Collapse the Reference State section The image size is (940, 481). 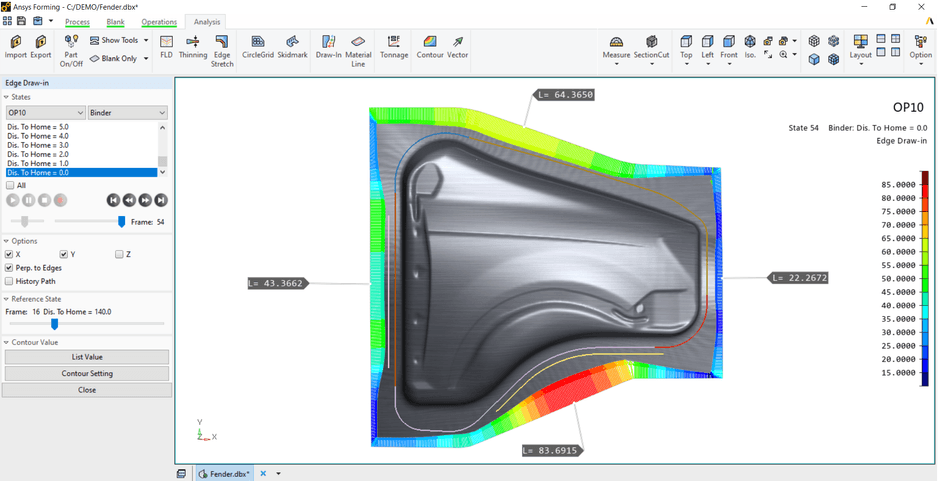[x=6, y=299]
